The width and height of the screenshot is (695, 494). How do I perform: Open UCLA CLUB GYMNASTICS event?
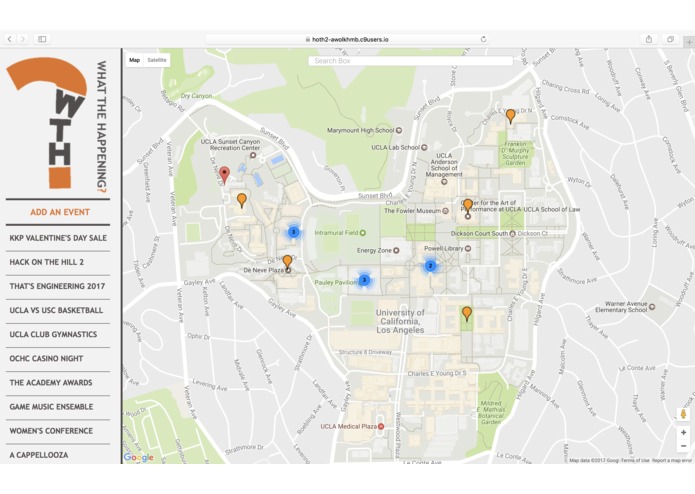pyautogui.click(x=58, y=335)
